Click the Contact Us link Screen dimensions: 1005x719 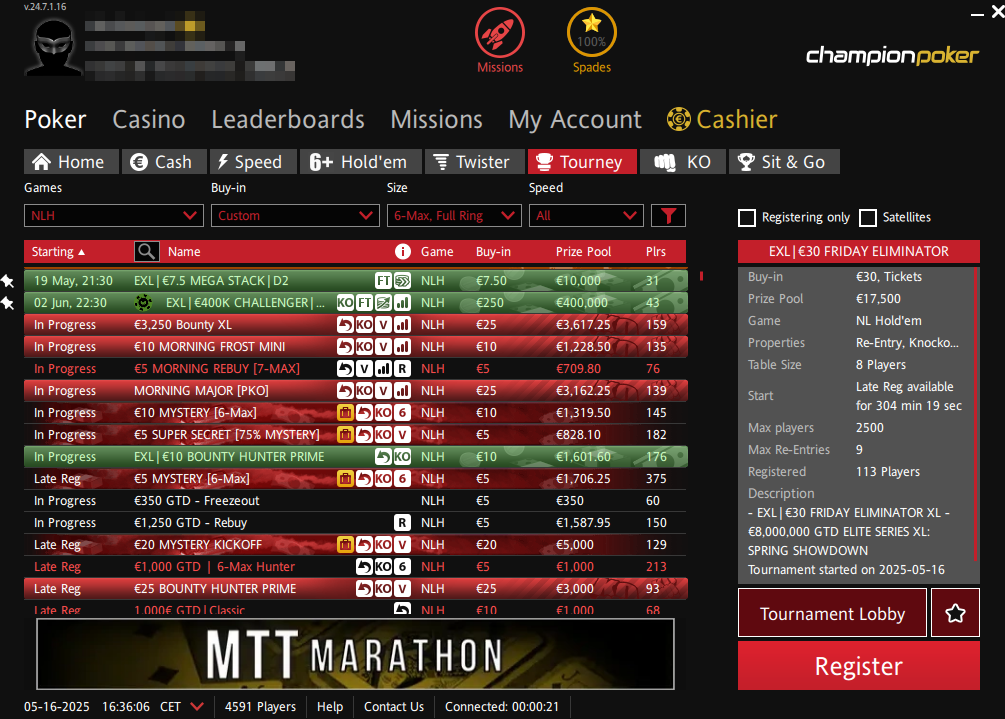[x=394, y=706]
